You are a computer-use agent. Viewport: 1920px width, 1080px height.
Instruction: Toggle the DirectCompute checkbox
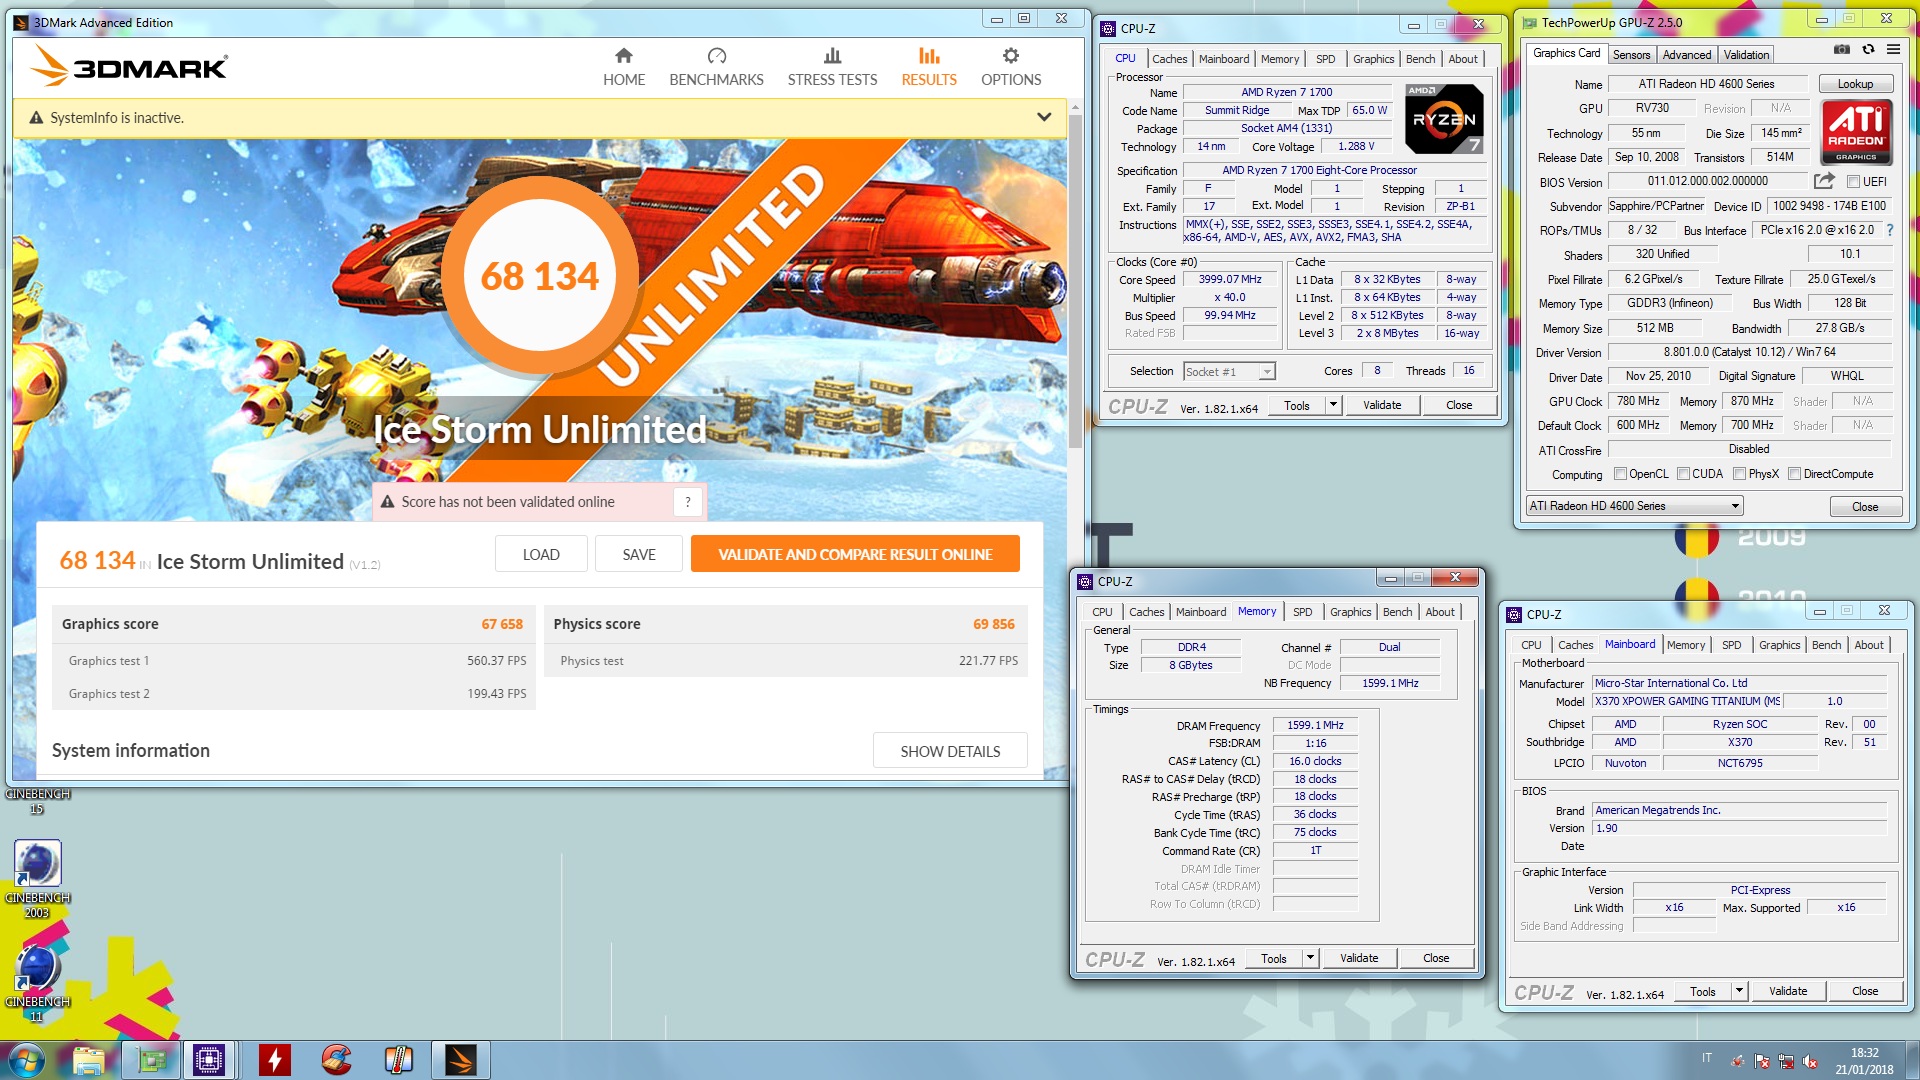pyautogui.click(x=1794, y=474)
